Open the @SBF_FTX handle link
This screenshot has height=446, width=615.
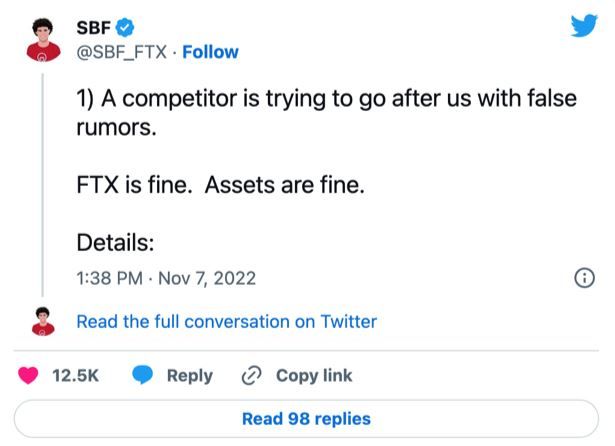tap(122, 52)
